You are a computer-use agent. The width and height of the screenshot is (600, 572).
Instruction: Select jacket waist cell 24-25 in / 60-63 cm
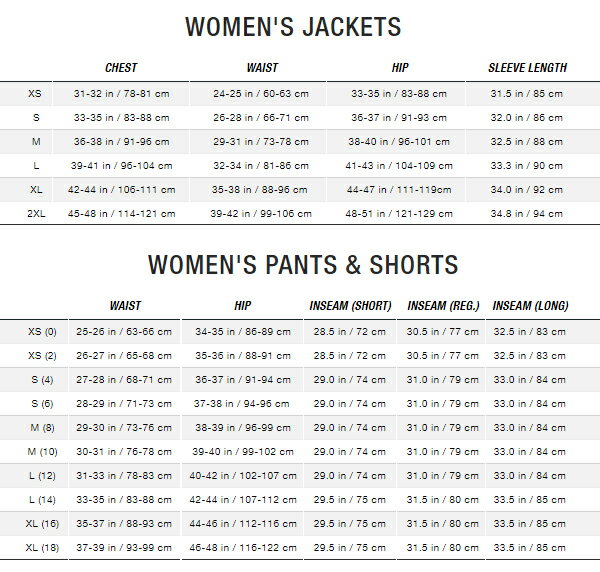(x=261, y=93)
